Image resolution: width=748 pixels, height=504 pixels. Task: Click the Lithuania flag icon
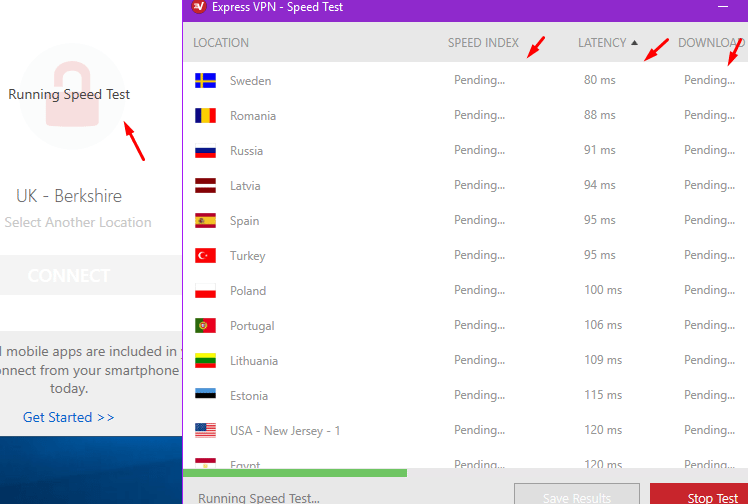tap(206, 360)
